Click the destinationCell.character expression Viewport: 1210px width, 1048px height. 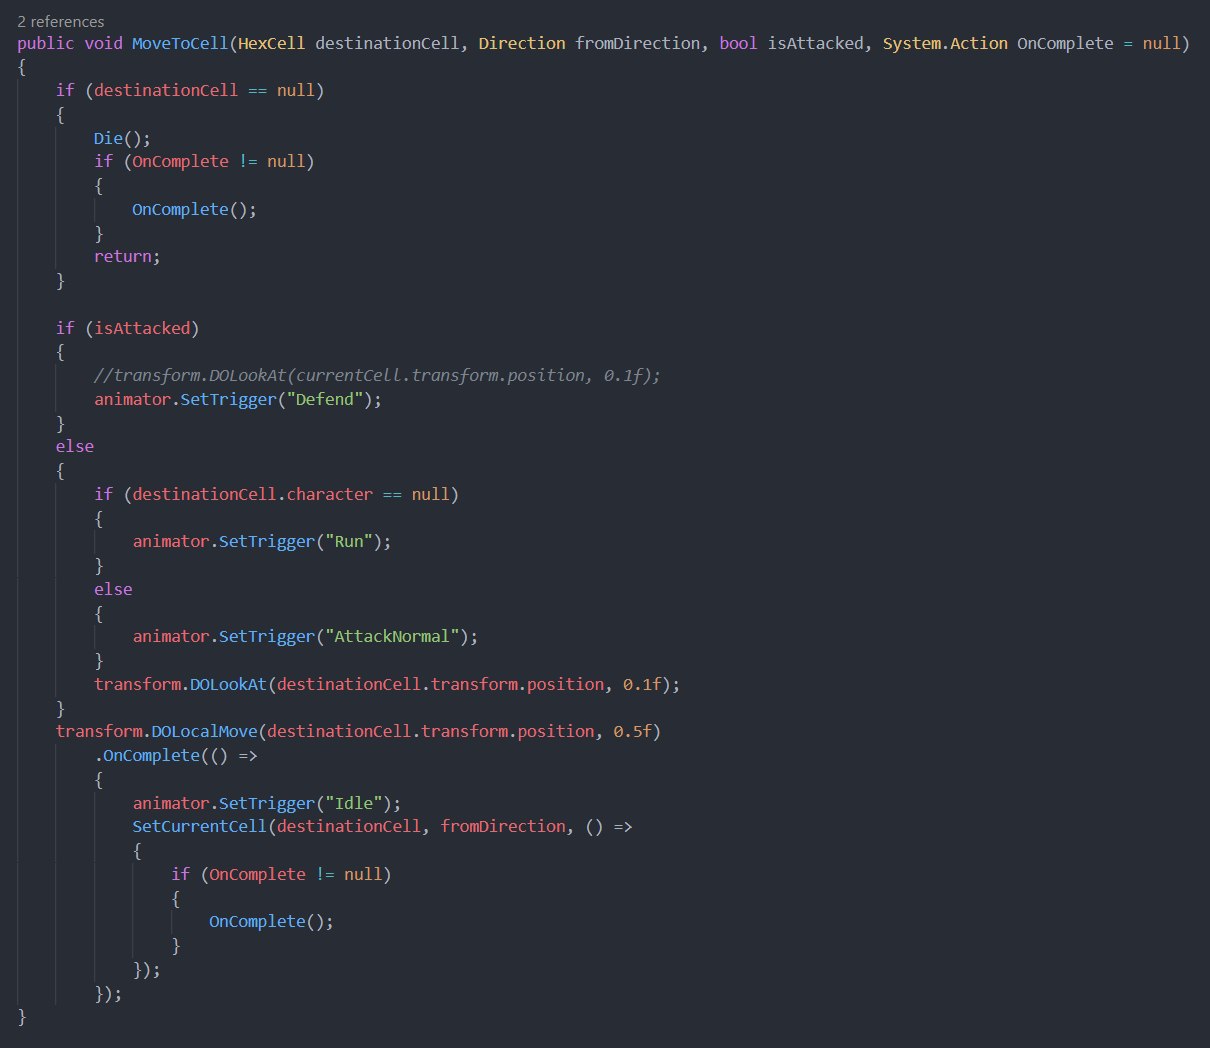click(252, 494)
